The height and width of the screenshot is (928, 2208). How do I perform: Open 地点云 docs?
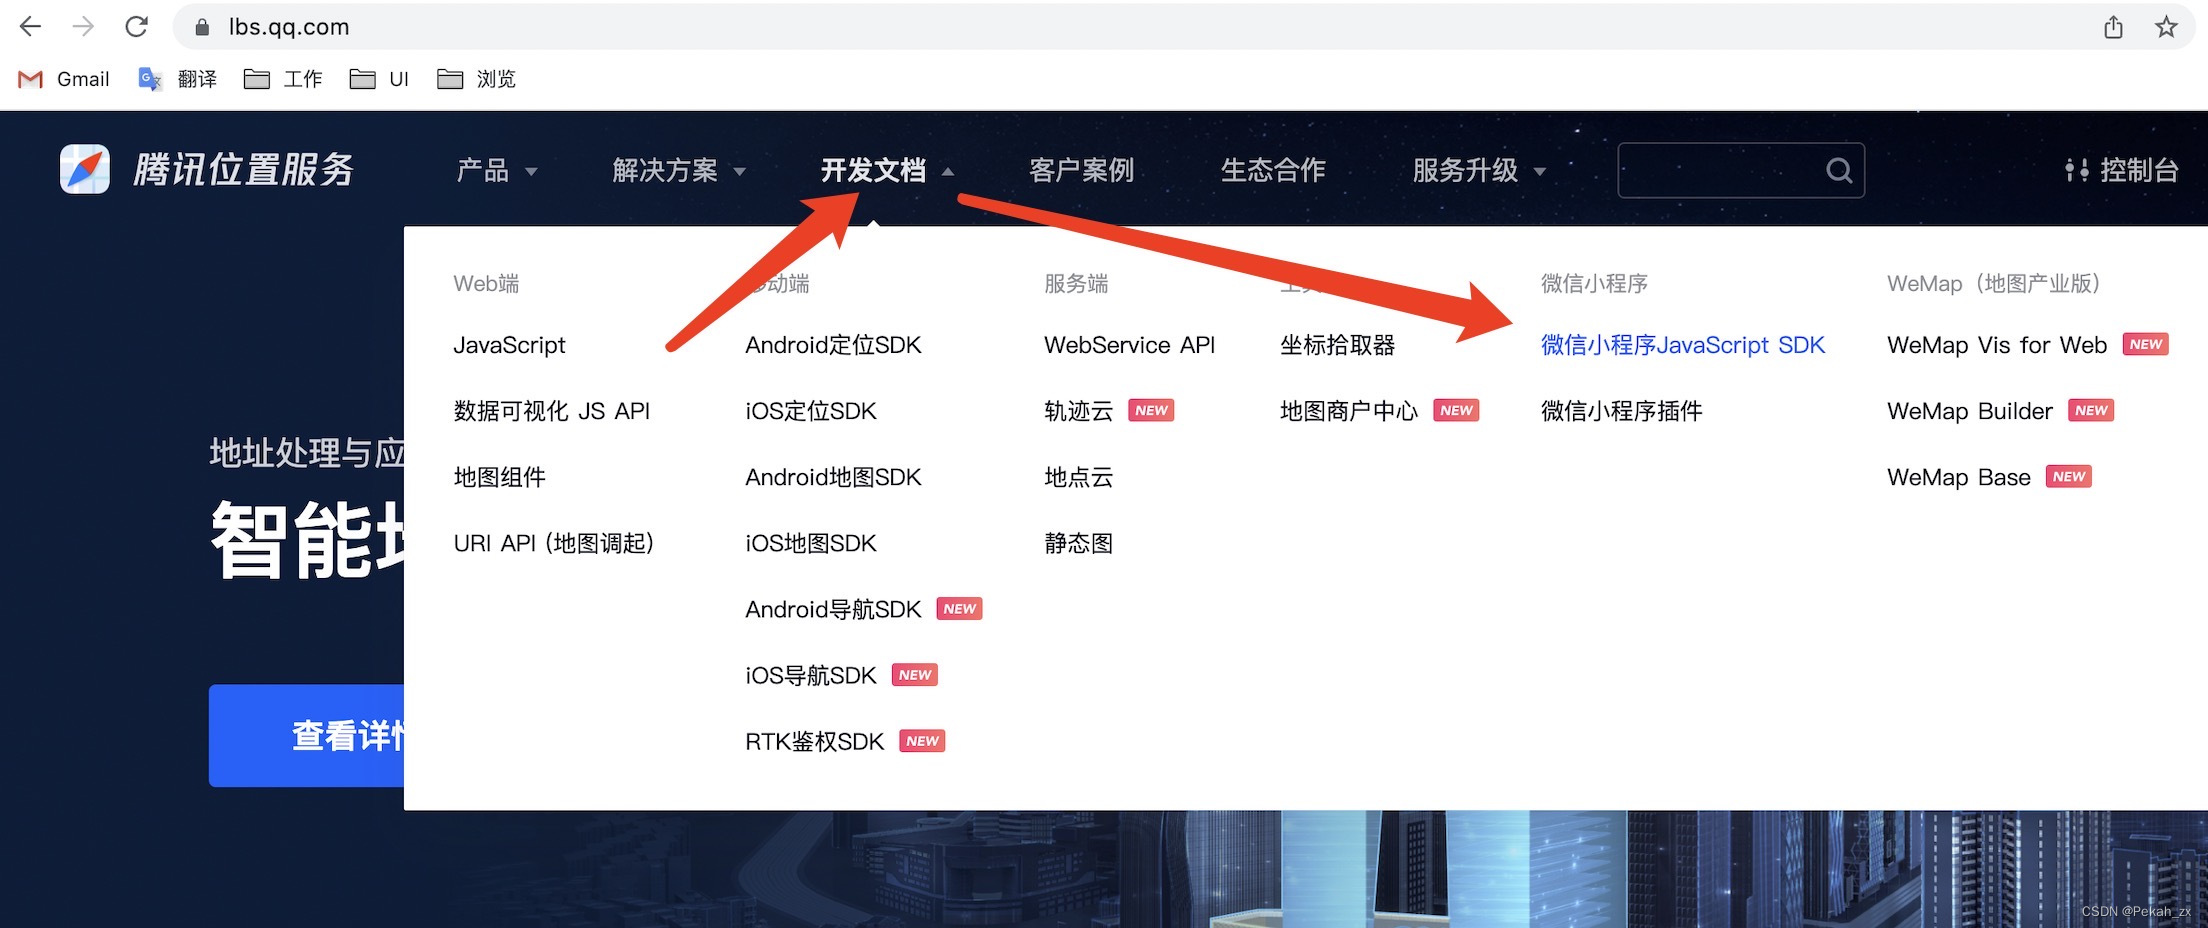(x=1078, y=477)
